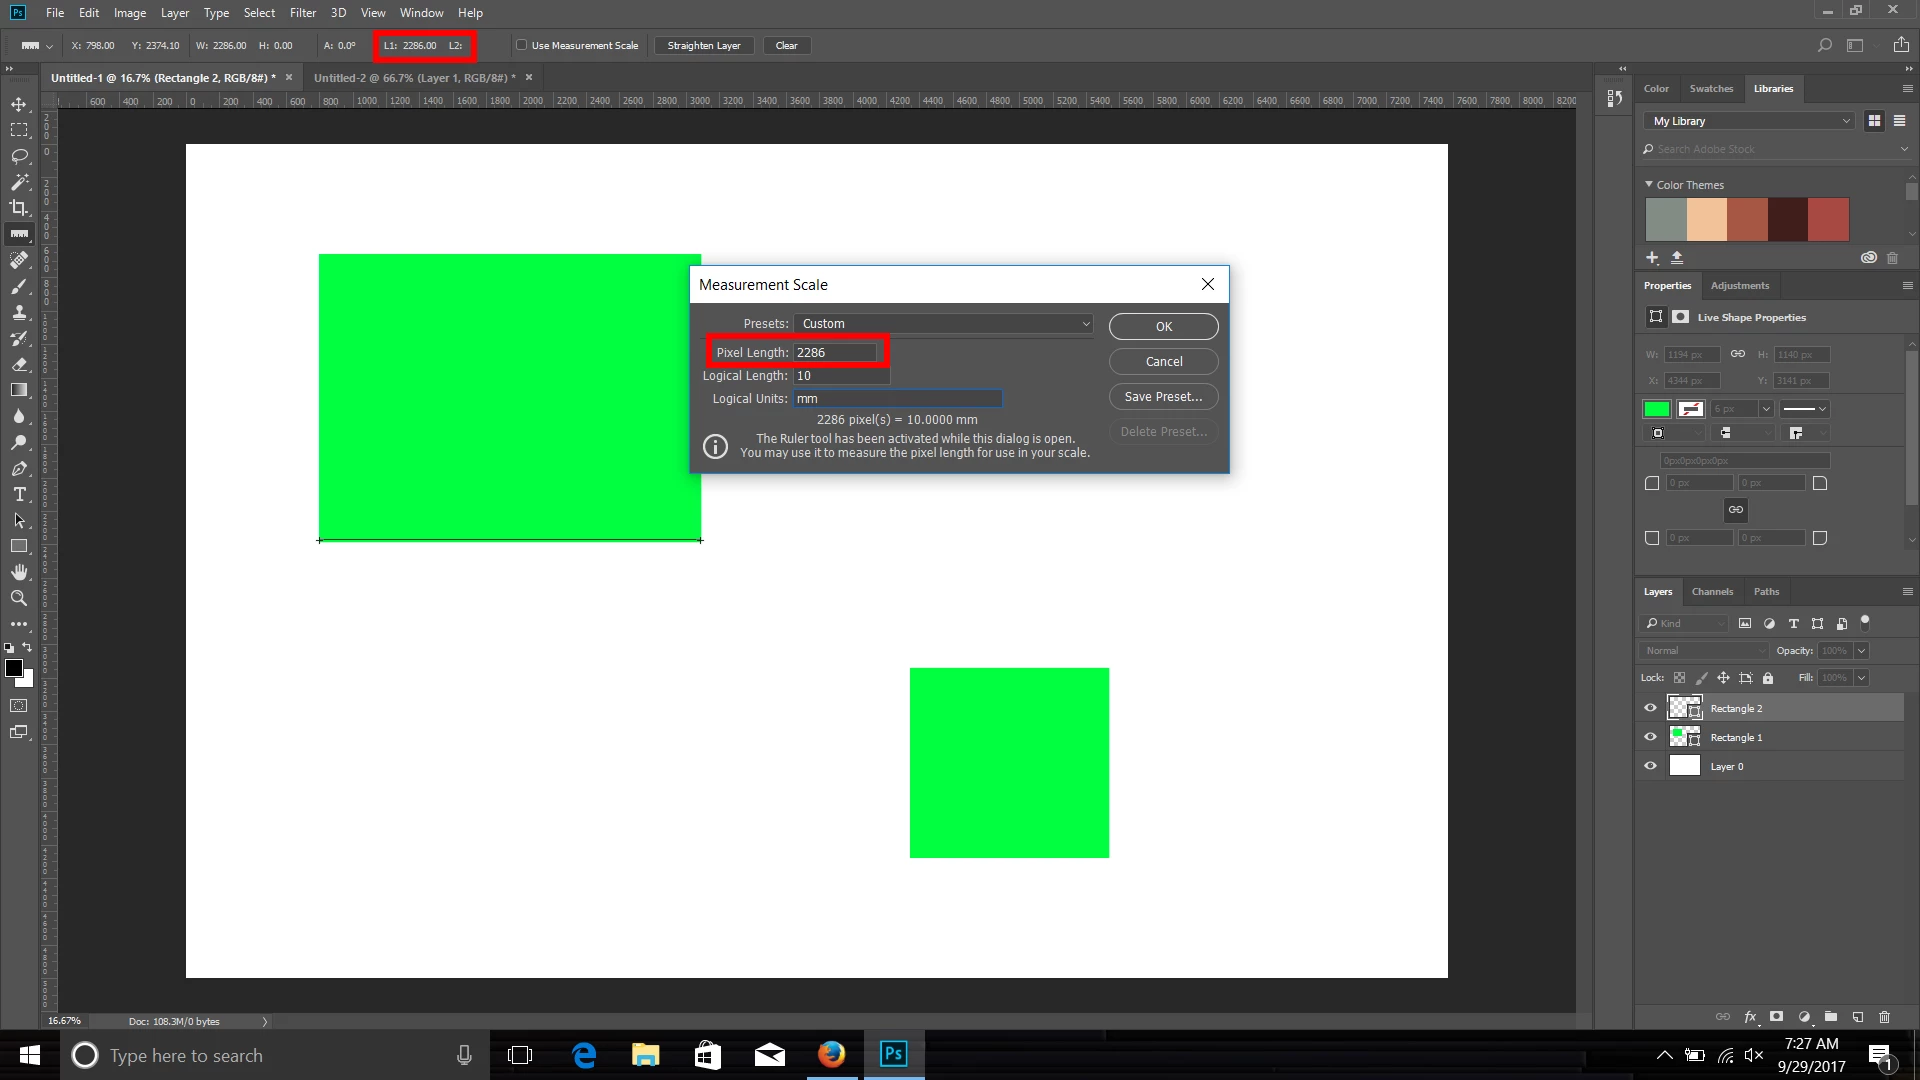Click the Straighten Layer button
The image size is (1920, 1080).
[704, 46]
